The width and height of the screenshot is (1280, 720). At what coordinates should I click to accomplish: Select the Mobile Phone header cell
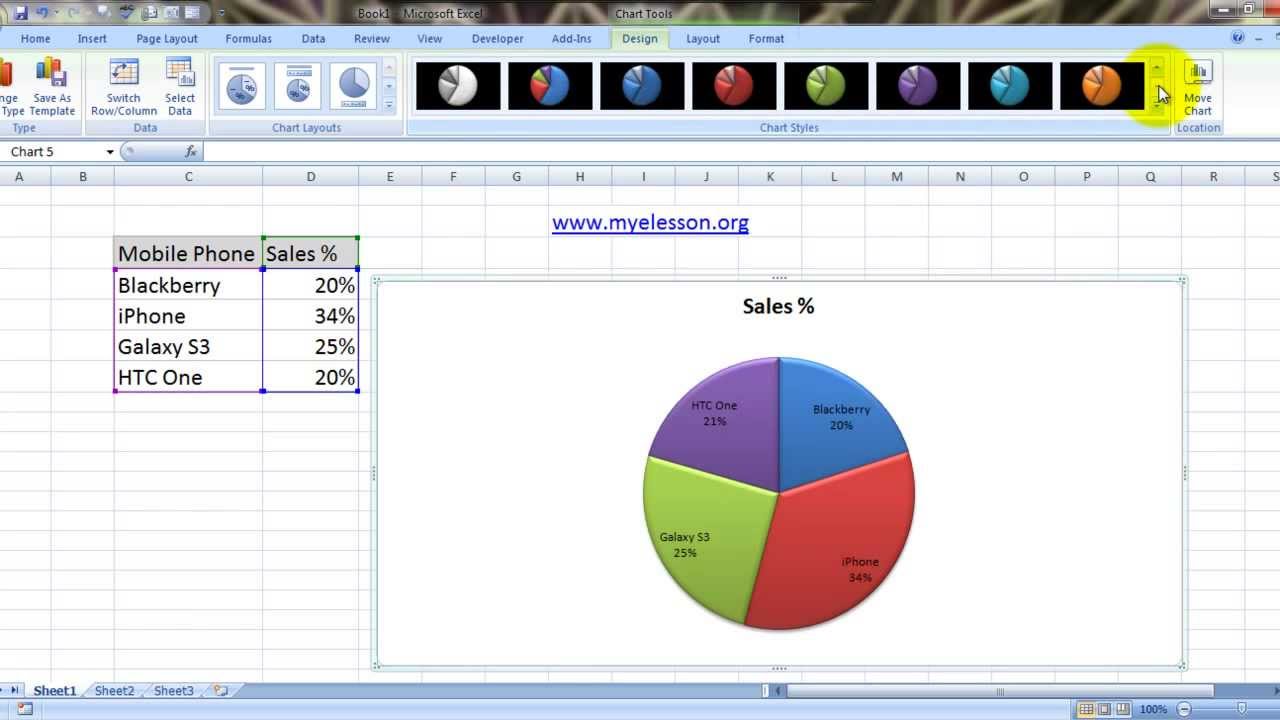point(188,253)
